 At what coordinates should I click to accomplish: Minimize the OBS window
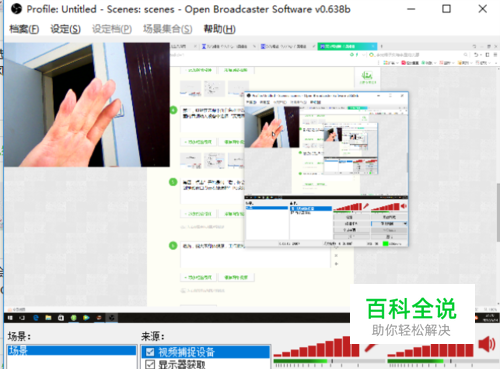click(411, 9)
